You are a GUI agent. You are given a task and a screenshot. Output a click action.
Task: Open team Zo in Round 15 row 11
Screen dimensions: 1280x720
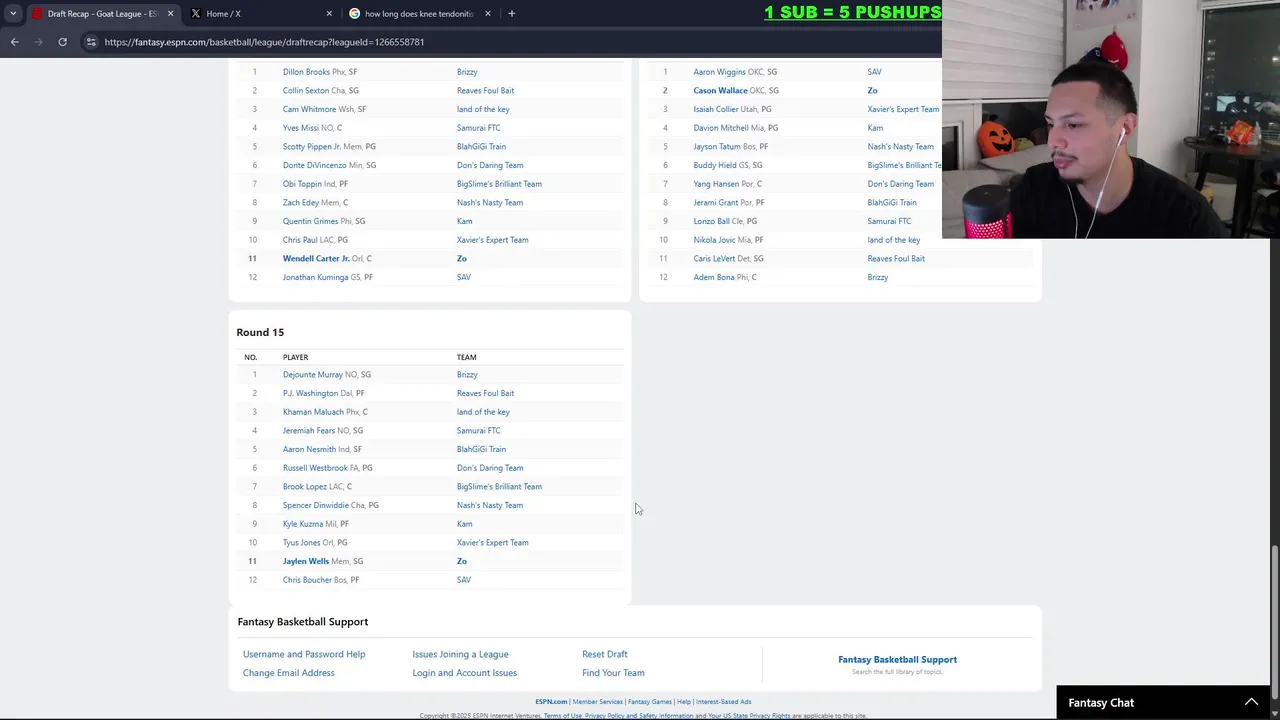click(462, 561)
